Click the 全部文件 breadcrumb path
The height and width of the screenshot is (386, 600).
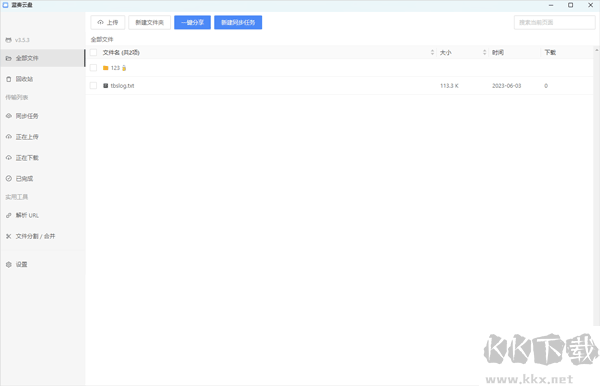[x=102, y=39]
